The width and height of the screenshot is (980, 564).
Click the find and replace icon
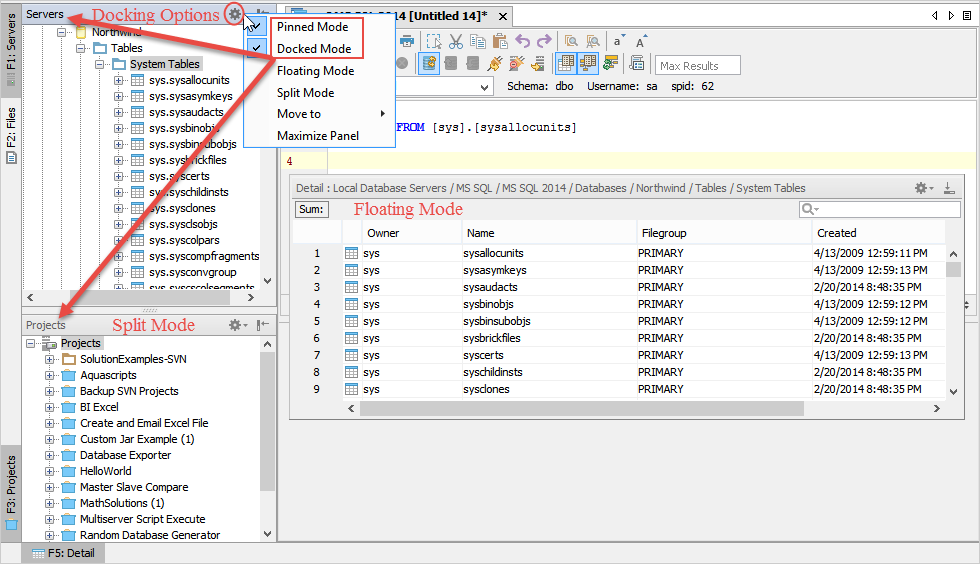point(592,41)
